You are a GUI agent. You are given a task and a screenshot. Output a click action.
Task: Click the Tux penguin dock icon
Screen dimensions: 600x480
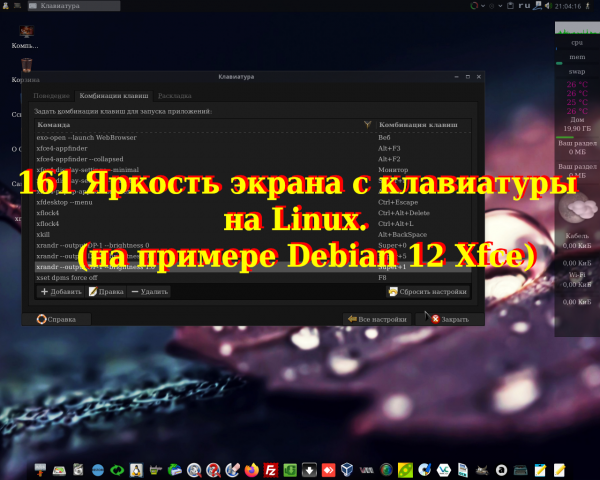[136, 470]
